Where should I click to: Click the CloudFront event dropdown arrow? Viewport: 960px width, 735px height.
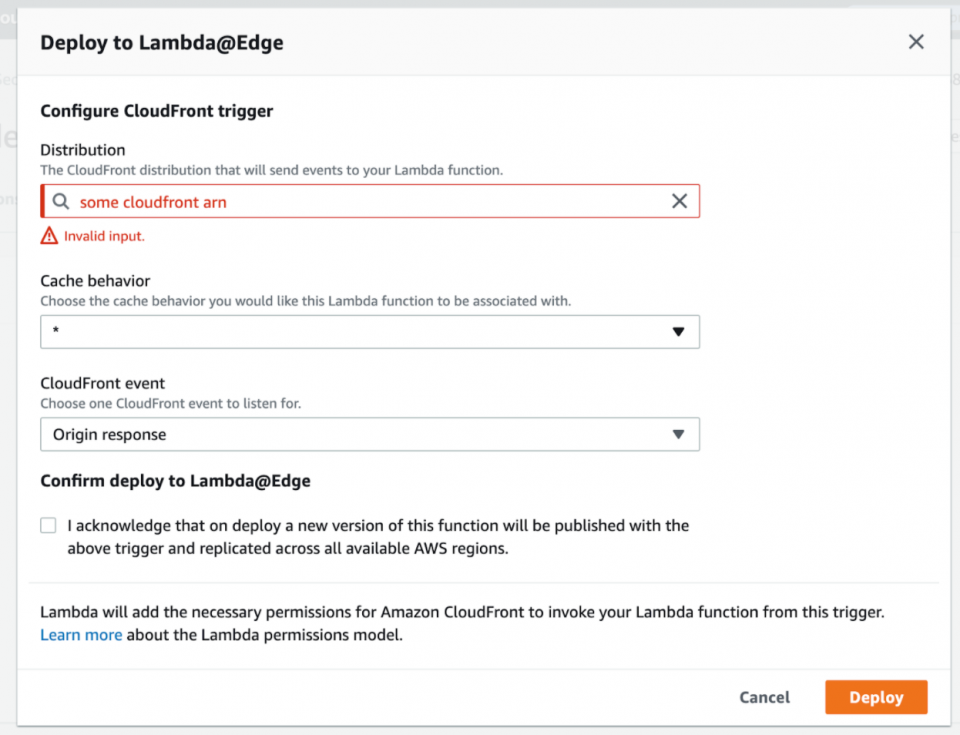click(678, 435)
